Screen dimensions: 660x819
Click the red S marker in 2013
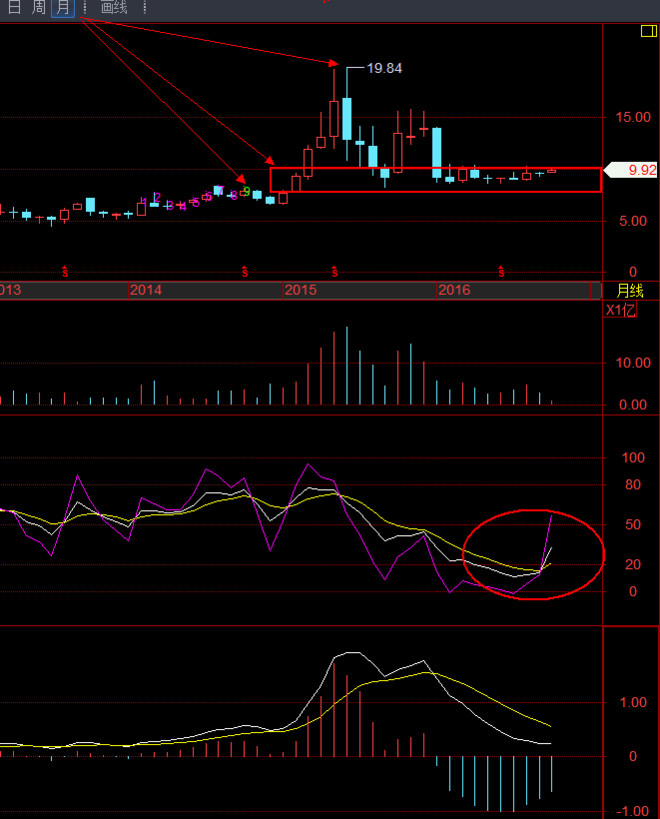coord(65,272)
